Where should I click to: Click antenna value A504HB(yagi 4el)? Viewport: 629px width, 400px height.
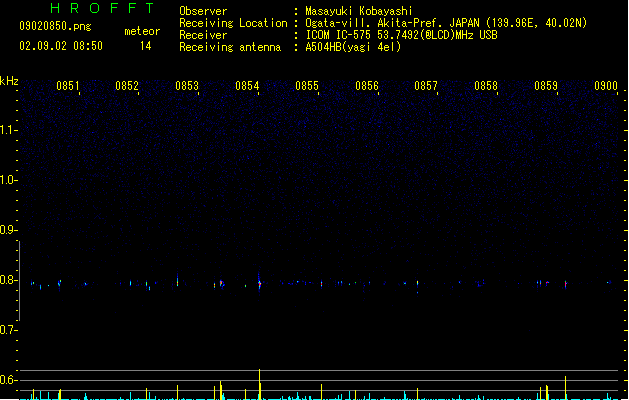(x=353, y=47)
